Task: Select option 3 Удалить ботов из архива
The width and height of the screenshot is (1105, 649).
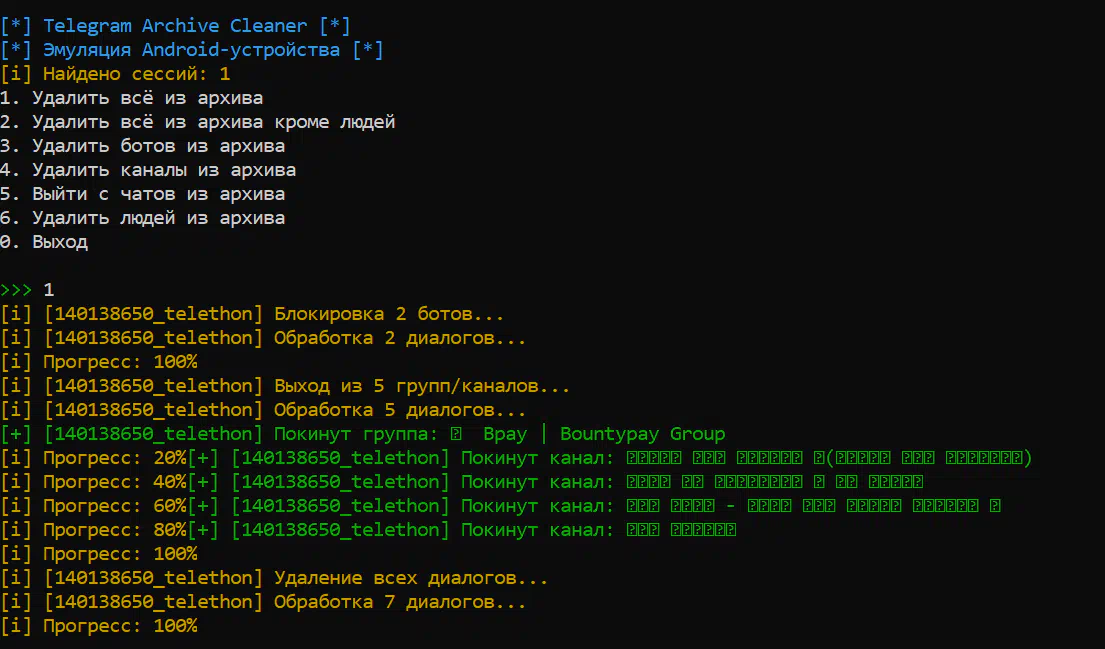Action: pyautogui.click(x=142, y=146)
